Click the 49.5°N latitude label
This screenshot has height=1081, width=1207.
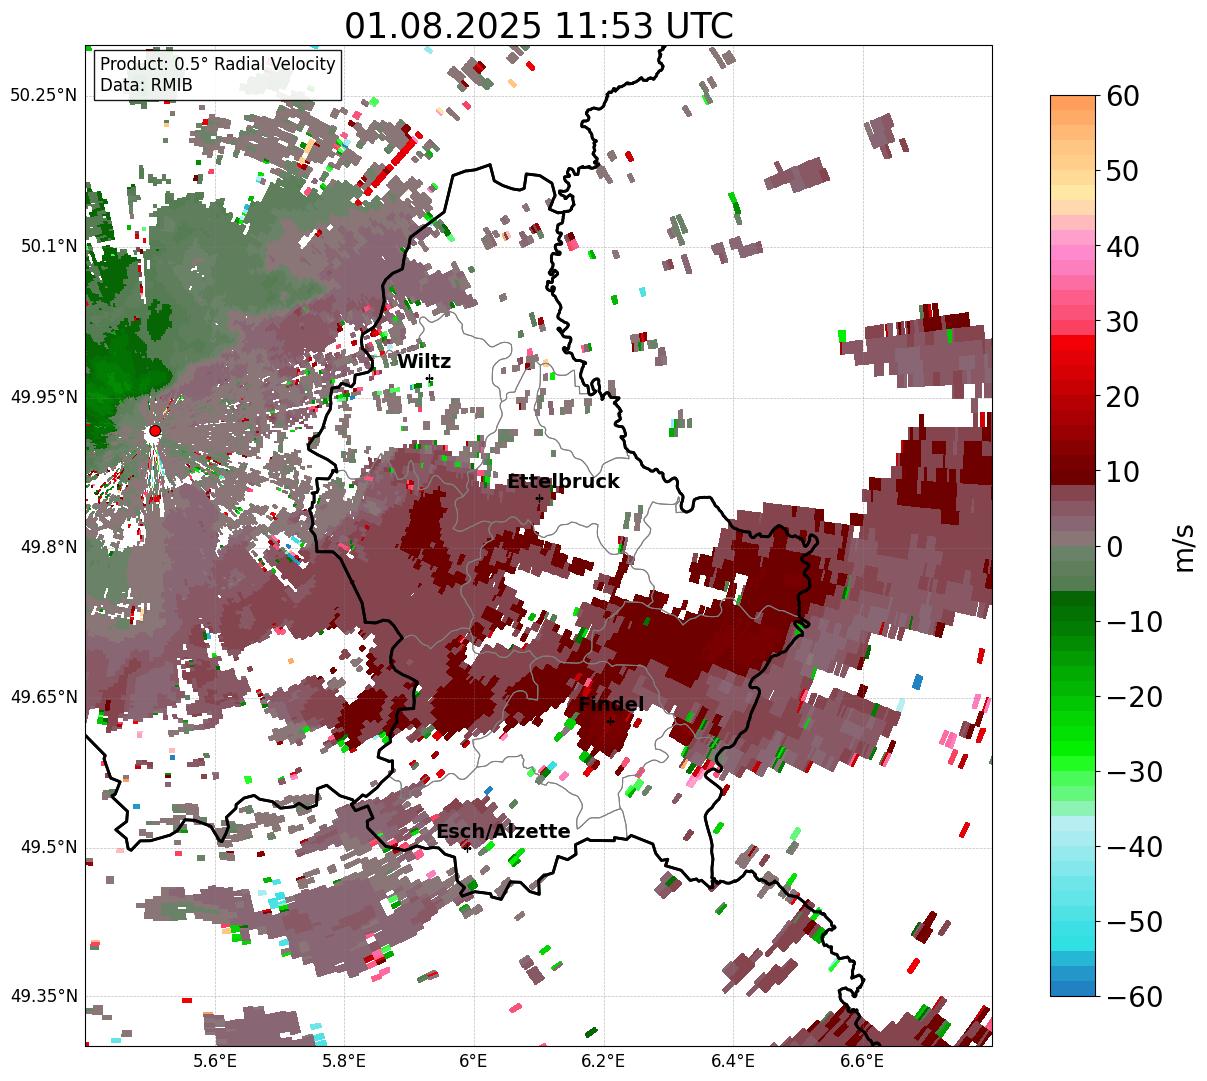point(48,847)
